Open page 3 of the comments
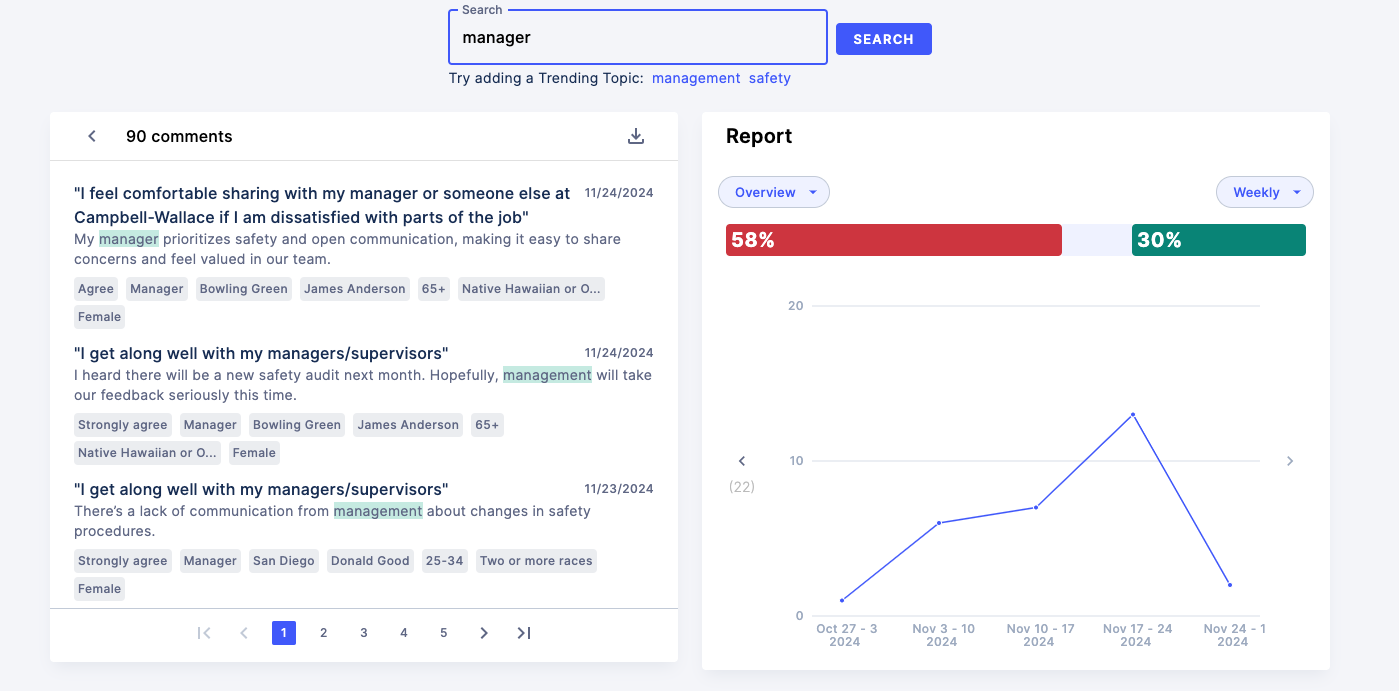This screenshot has width=1399, height=691. click(x=363, y=633)
